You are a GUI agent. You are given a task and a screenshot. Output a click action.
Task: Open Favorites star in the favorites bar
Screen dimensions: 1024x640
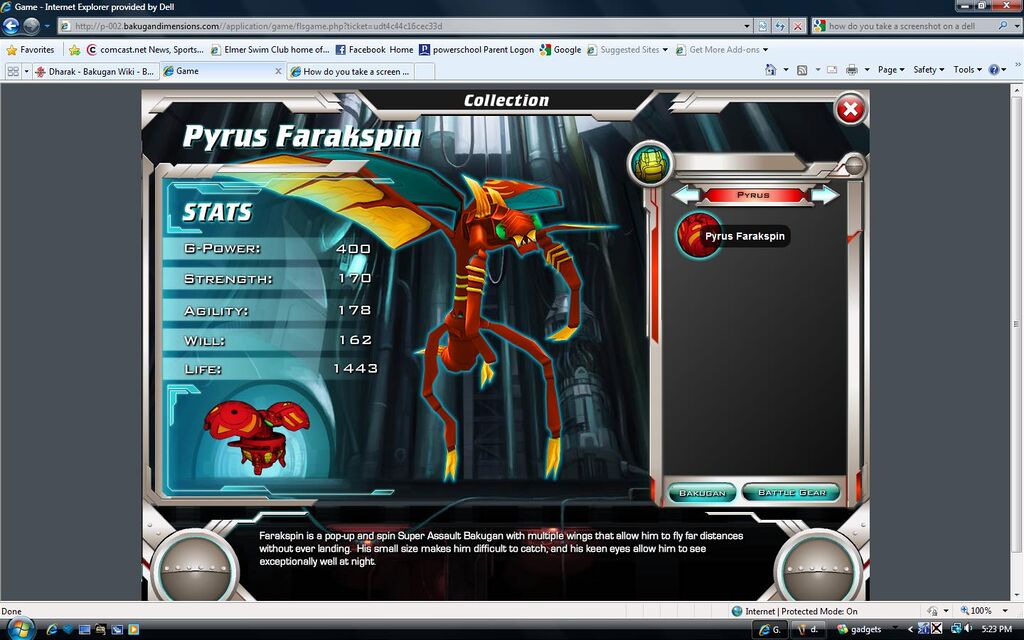(x=30, y=49)
